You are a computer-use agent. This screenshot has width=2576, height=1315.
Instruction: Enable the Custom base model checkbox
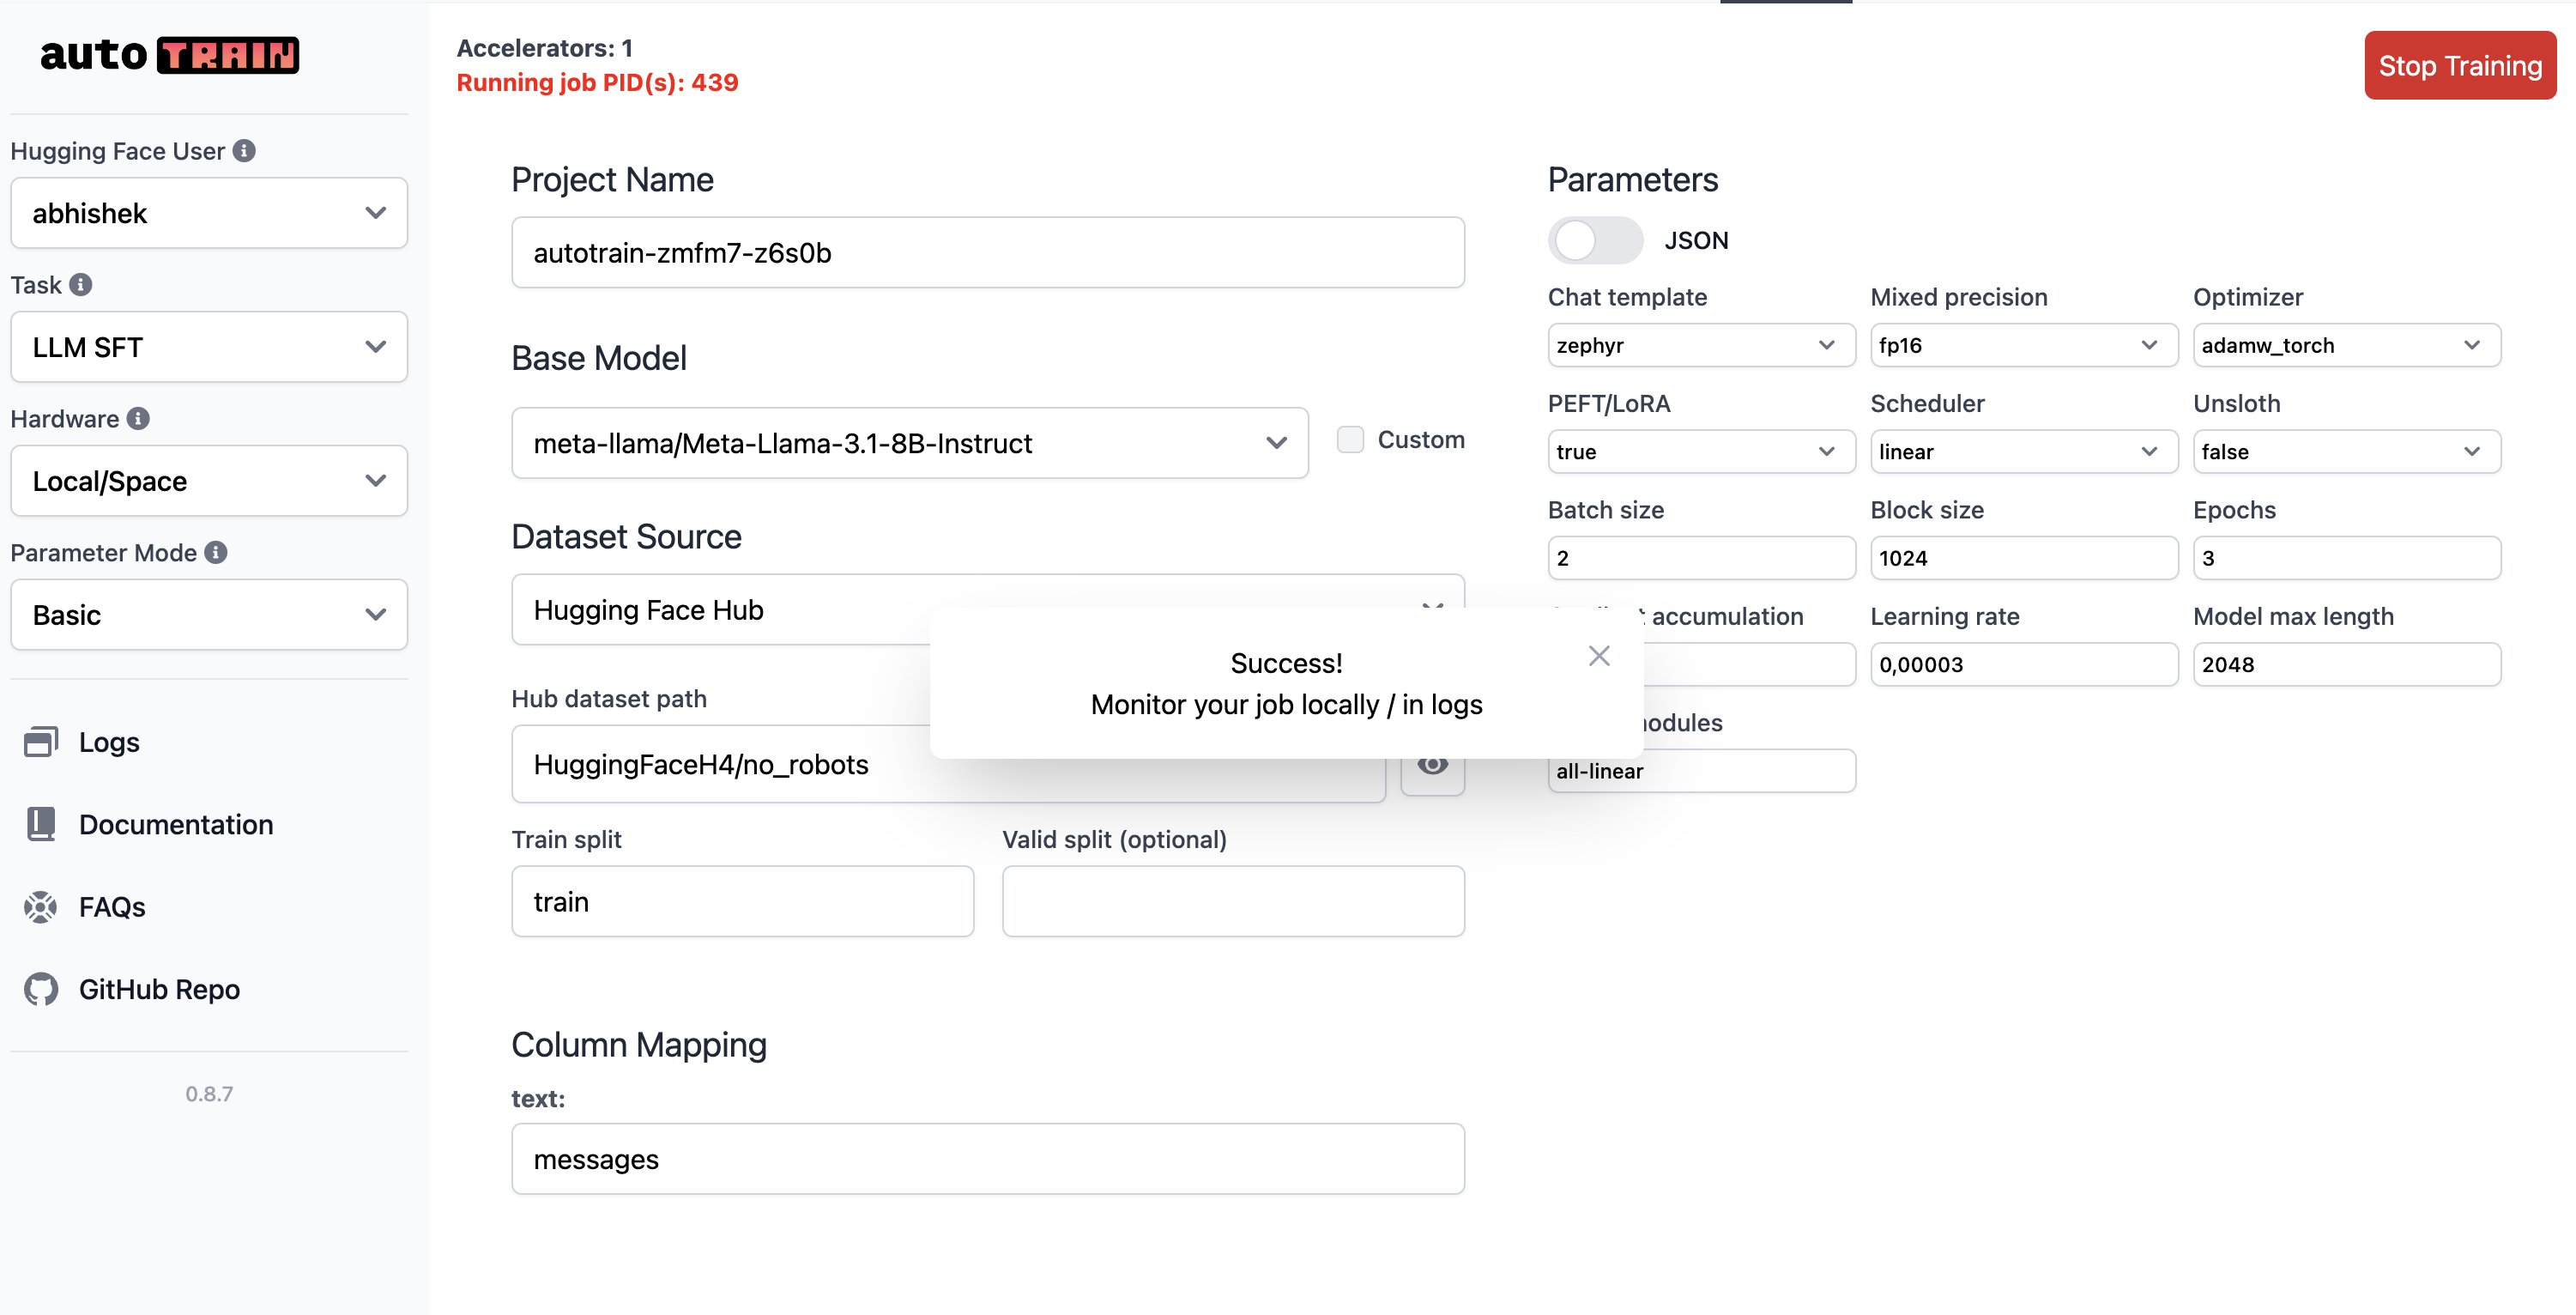pos(1350,439)
